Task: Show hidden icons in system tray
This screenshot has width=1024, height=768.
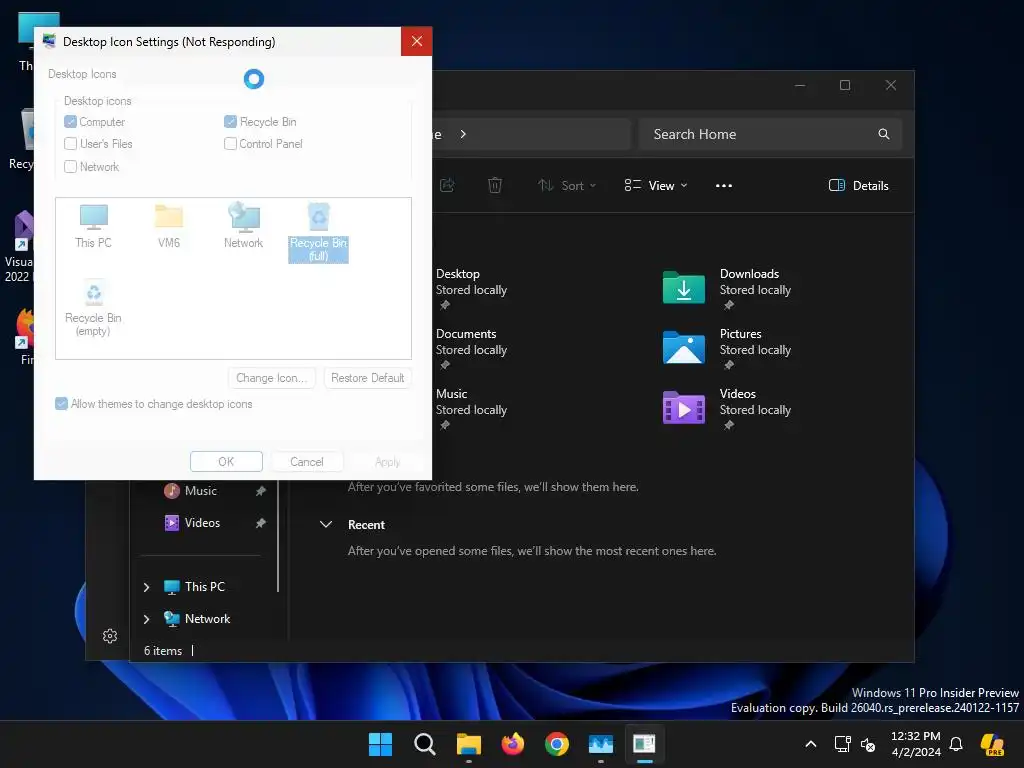Action: [810, 744]
